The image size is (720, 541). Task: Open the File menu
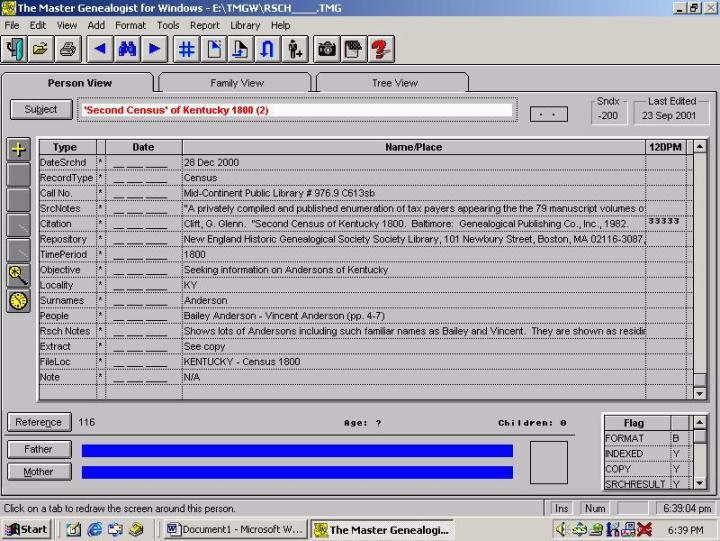coord(12,25)
